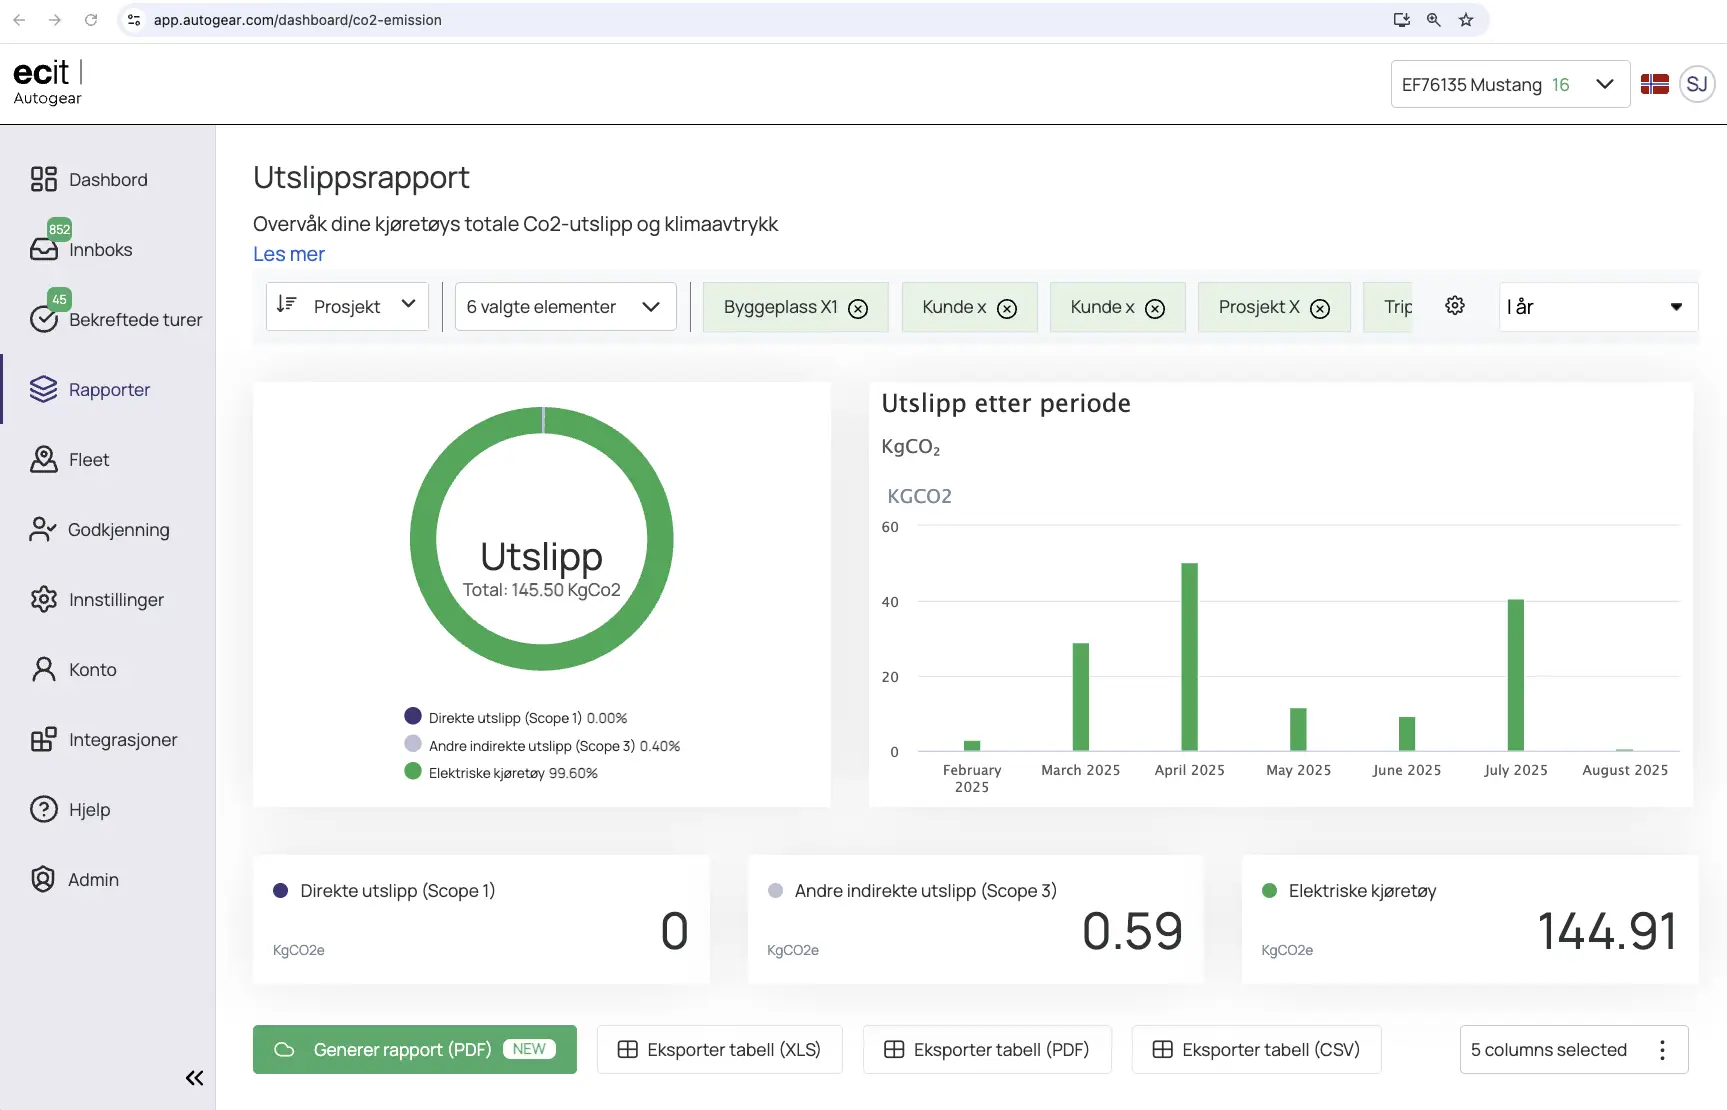Viewport: 1727px width, 1110px height.
Task: Select Bekreftede turer in the sidebar
Action: click(45, 317)
